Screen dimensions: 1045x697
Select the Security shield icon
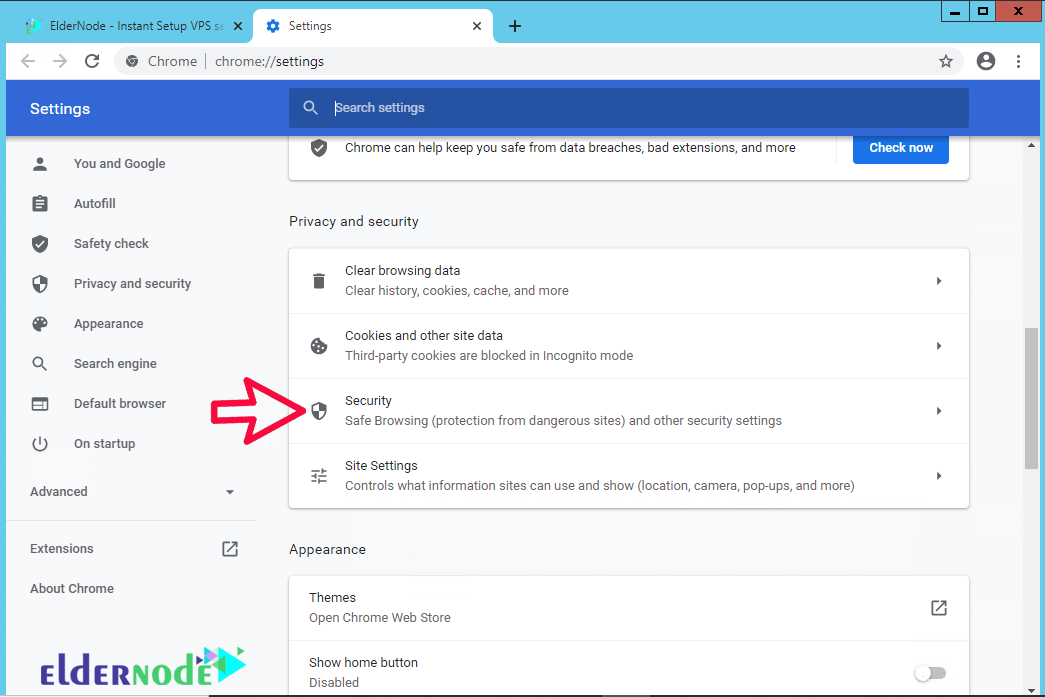pos(318,410)
